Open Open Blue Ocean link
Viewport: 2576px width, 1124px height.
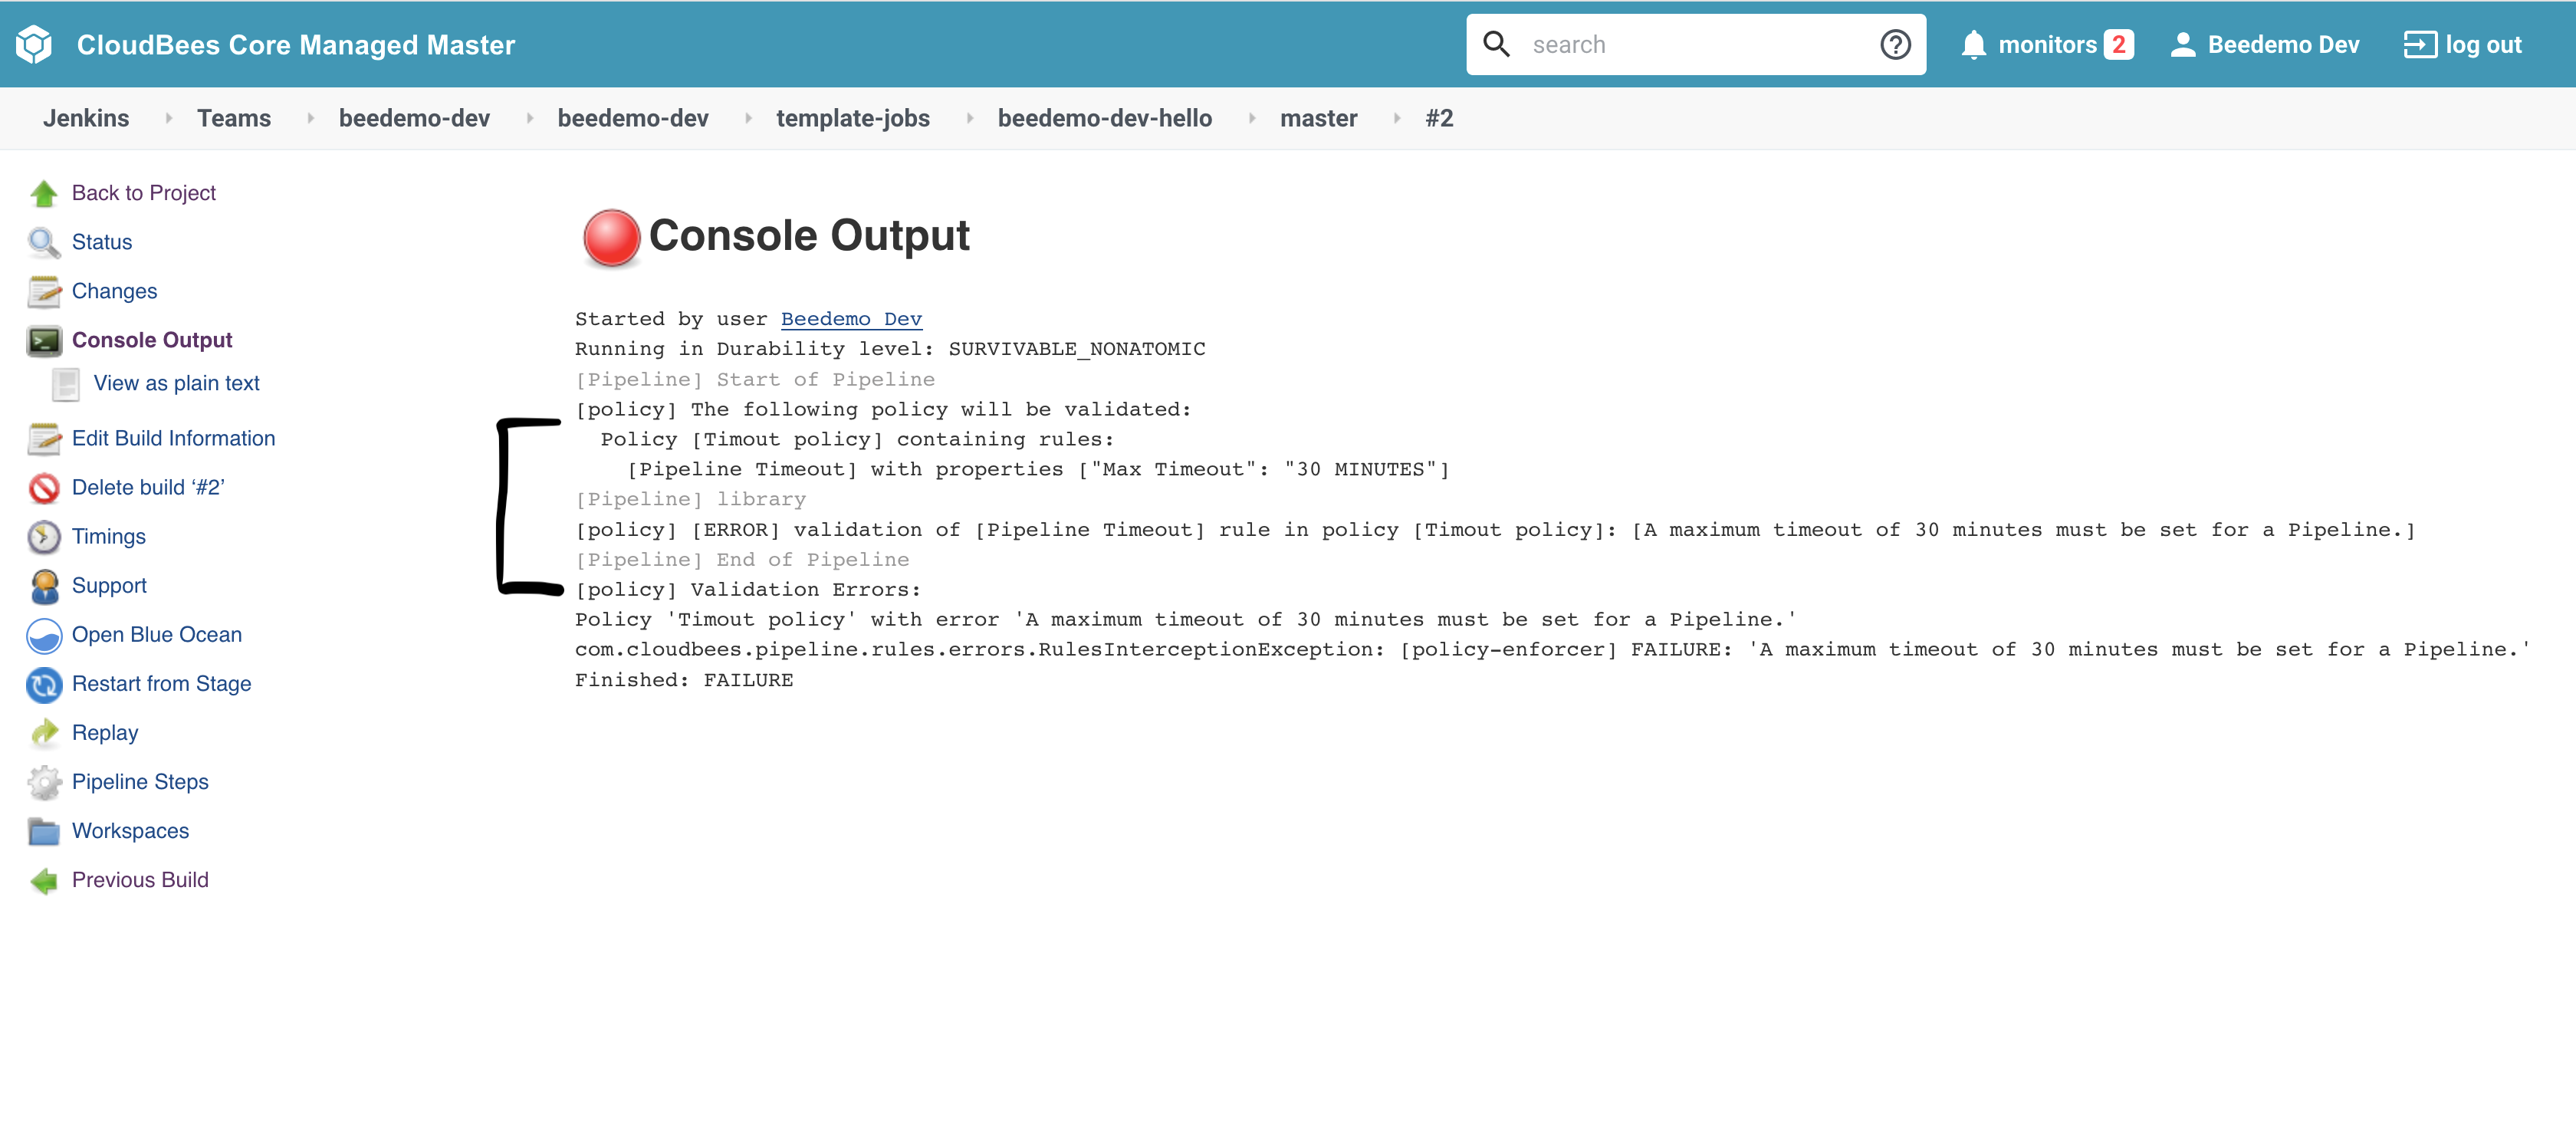coord(157,635)
